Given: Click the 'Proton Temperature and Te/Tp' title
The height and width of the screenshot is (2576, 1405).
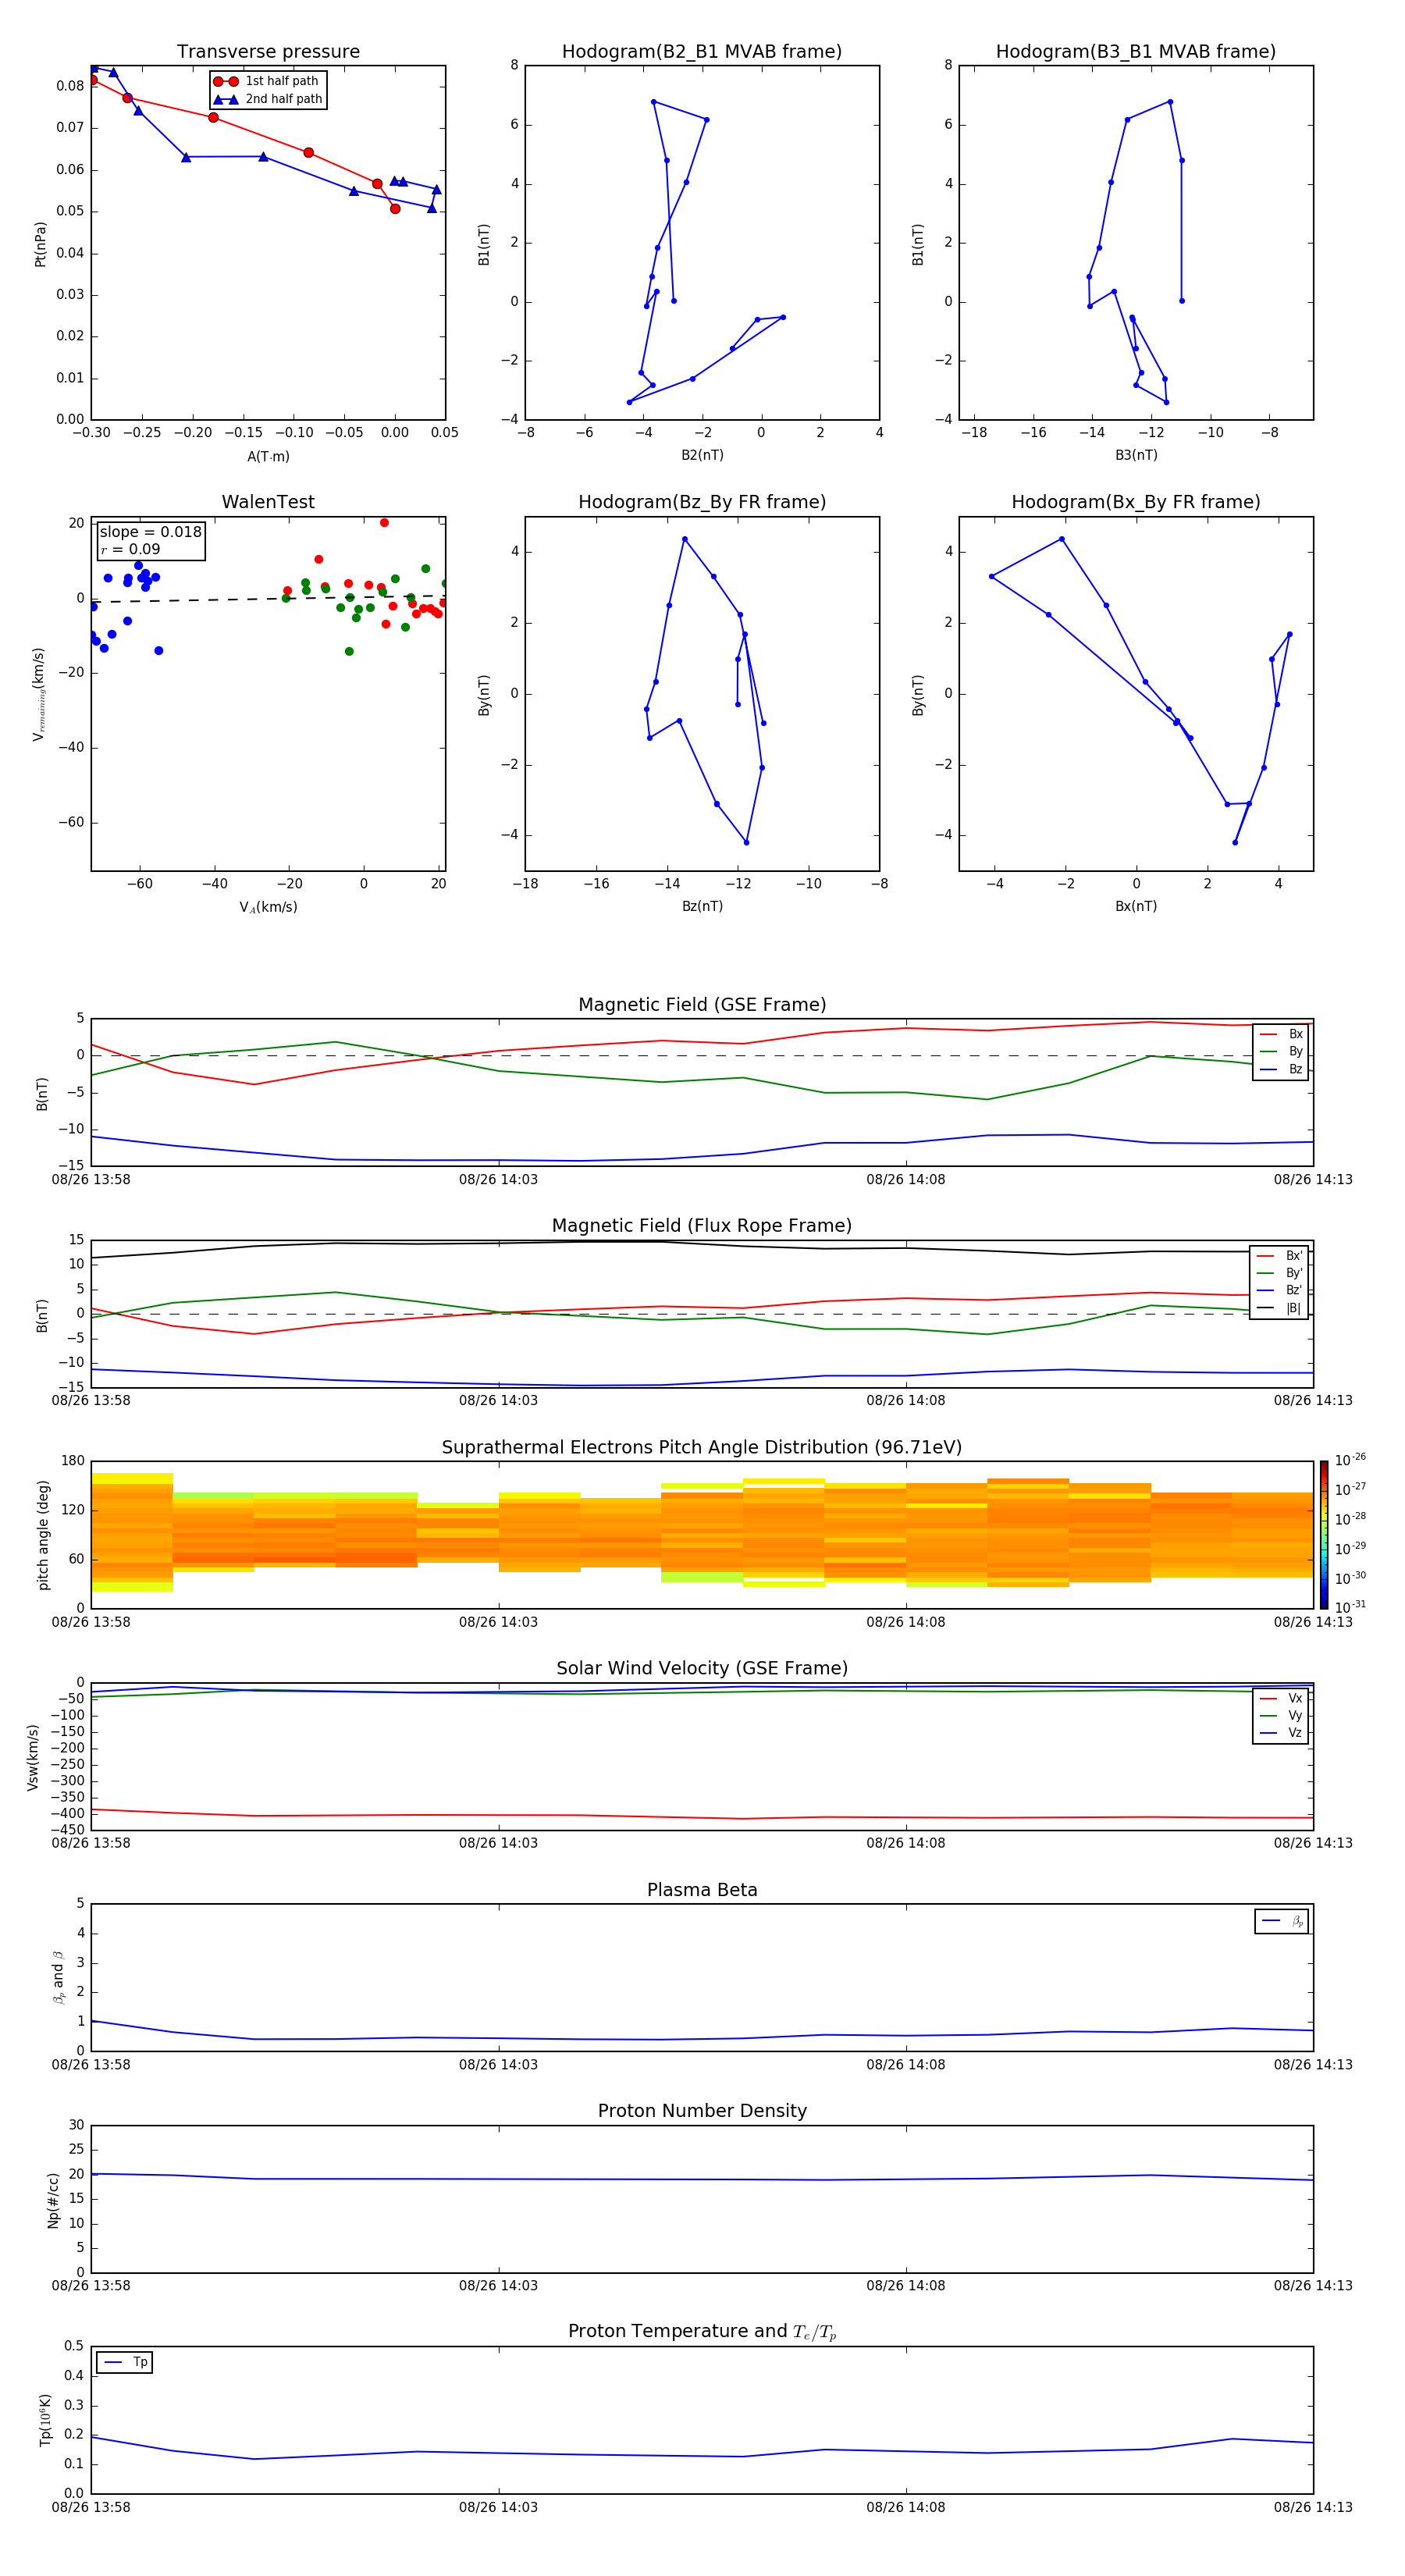Looking at the screenshot, I should pyautogui.click(x=702, y=2332).
